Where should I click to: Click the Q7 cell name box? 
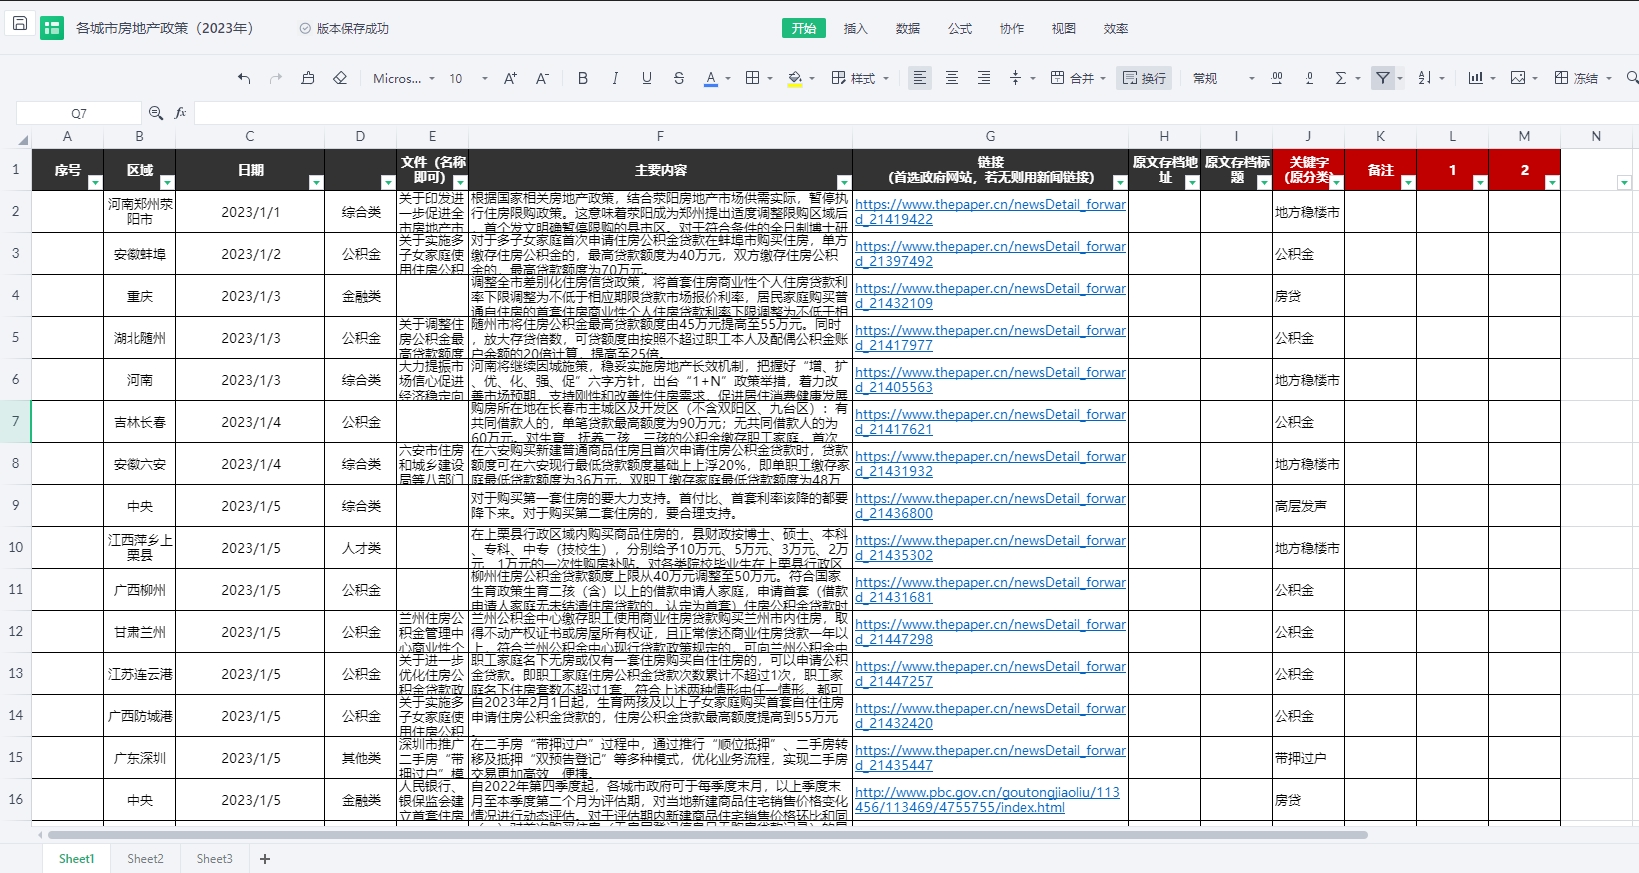click(x=79, y=113)
